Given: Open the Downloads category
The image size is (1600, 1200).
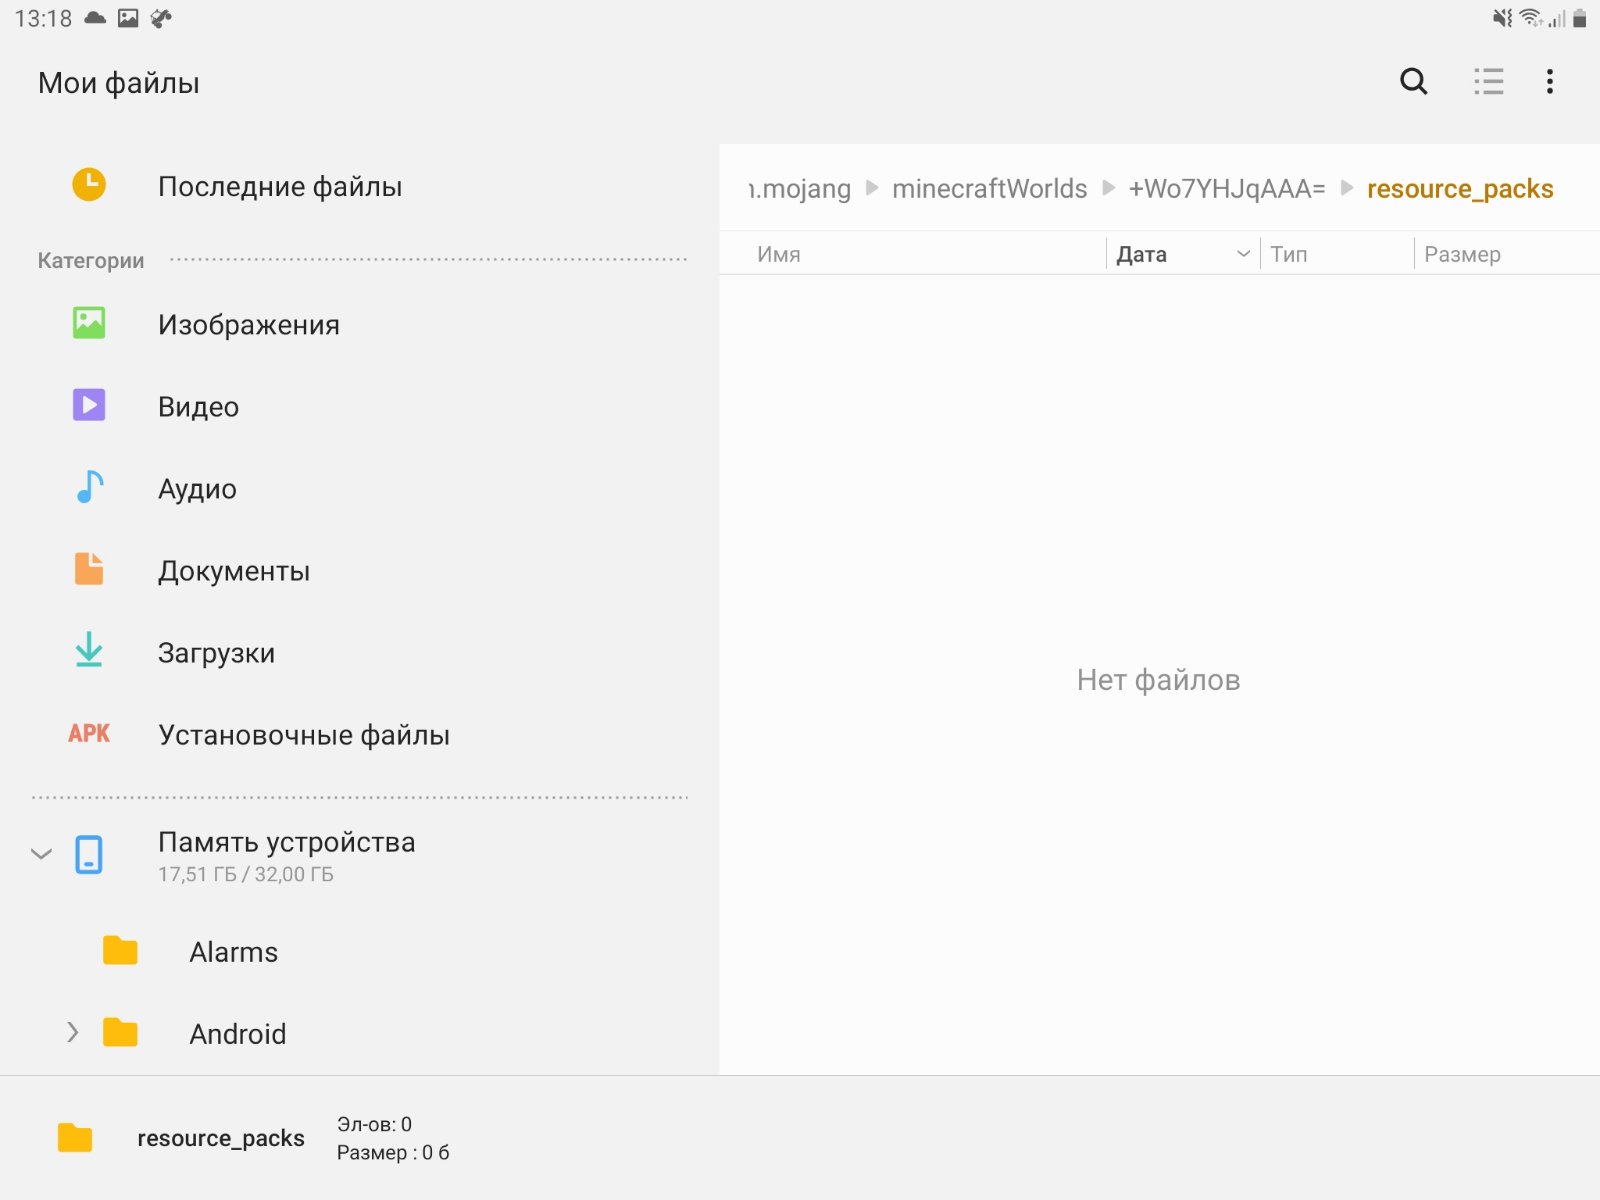Looking at the screenshot, I should [x=216, y=653].
